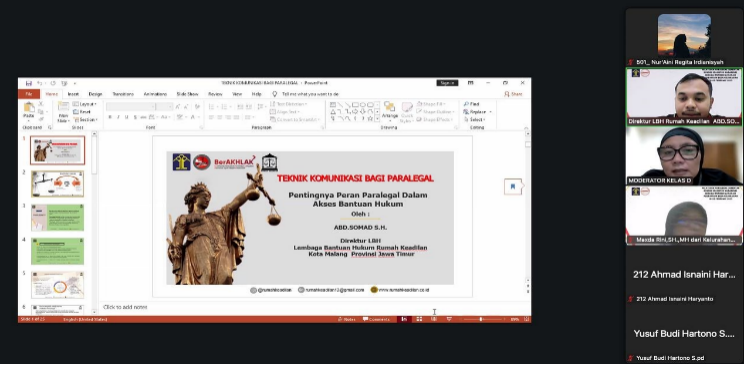Viewport: 746px width, 366px height.
Task: Click the Bullets list icon
Action: (213, 107)
